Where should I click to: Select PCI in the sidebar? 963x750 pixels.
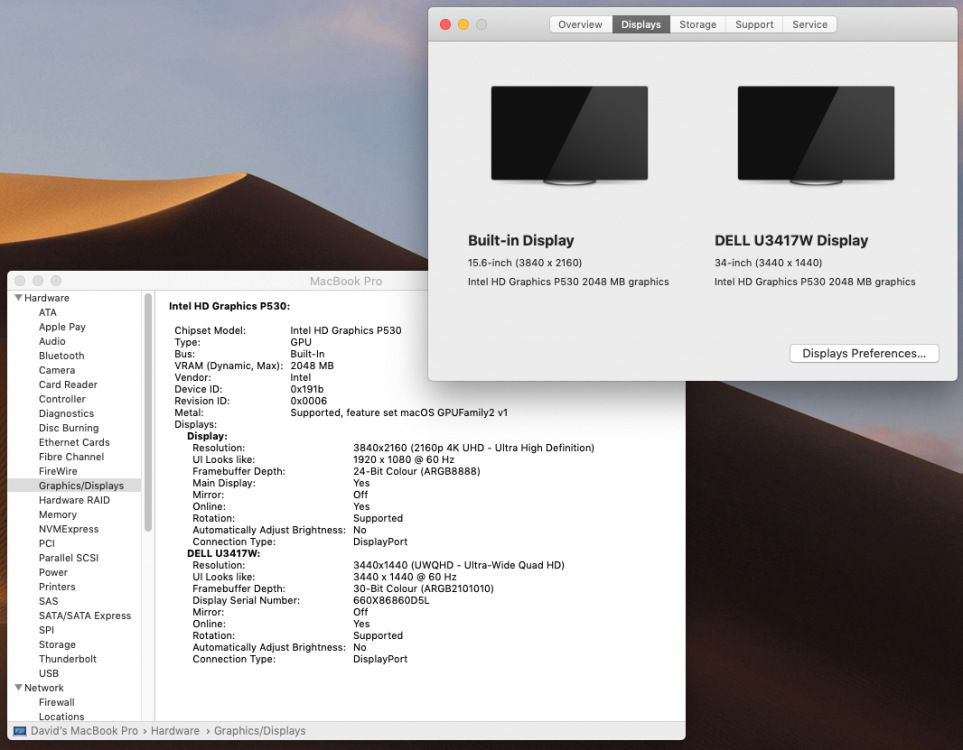click(47, 543)
